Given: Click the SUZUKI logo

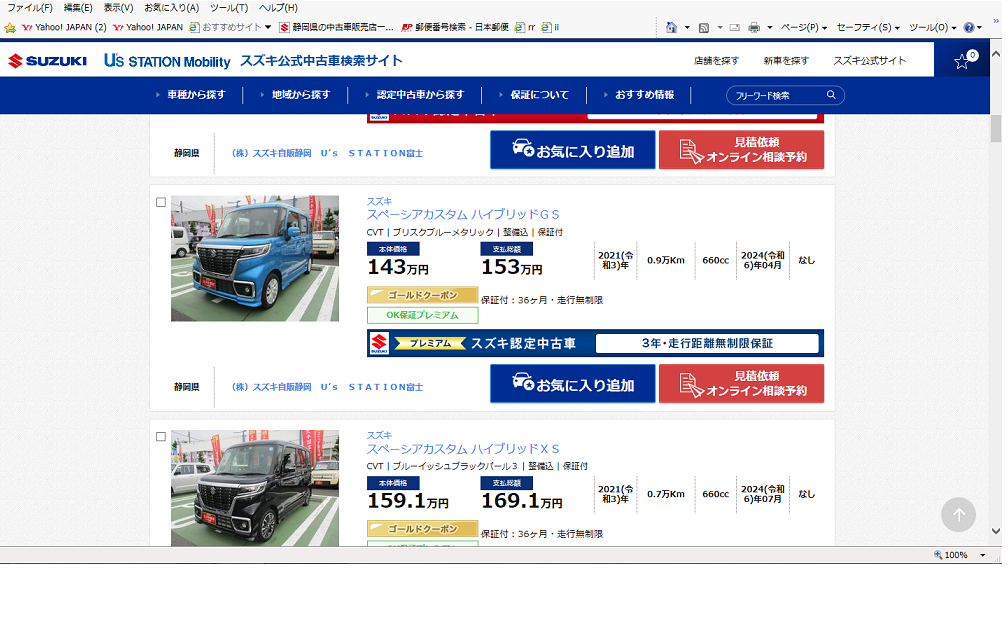Looking at the screenshot, I should point(48,60).
